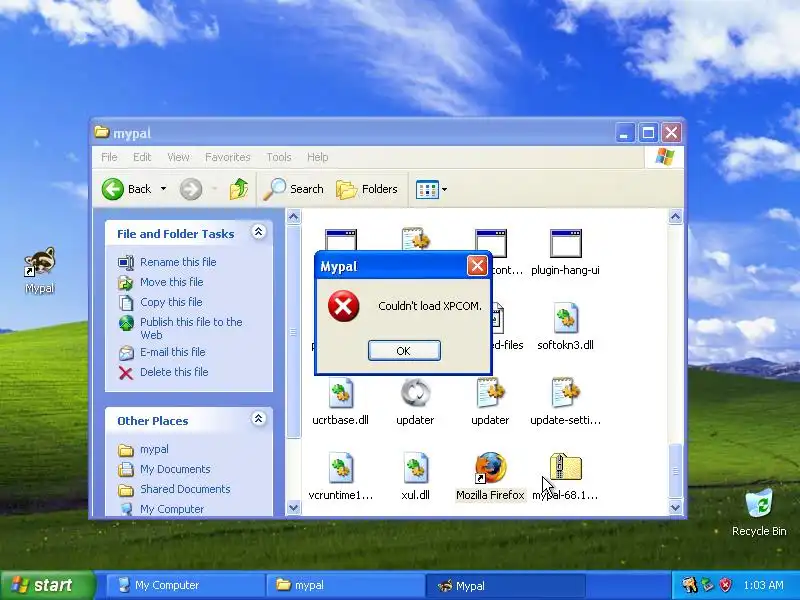This screenshot has width=800, height=600.
Task: Click the Back button in toolbar
Action: coord(127,189)
